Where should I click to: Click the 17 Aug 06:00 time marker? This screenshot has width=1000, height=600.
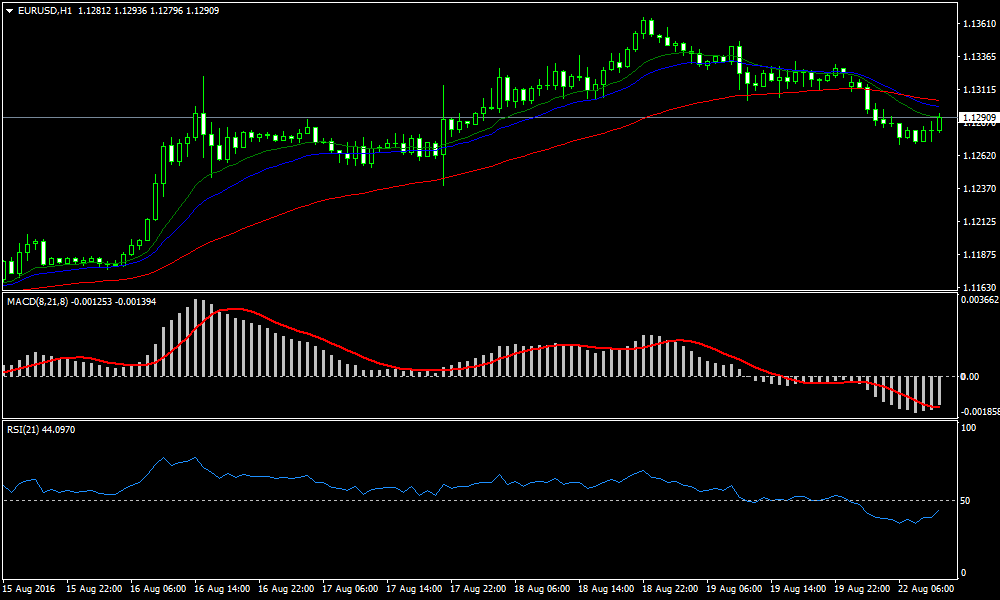[348, 589]
